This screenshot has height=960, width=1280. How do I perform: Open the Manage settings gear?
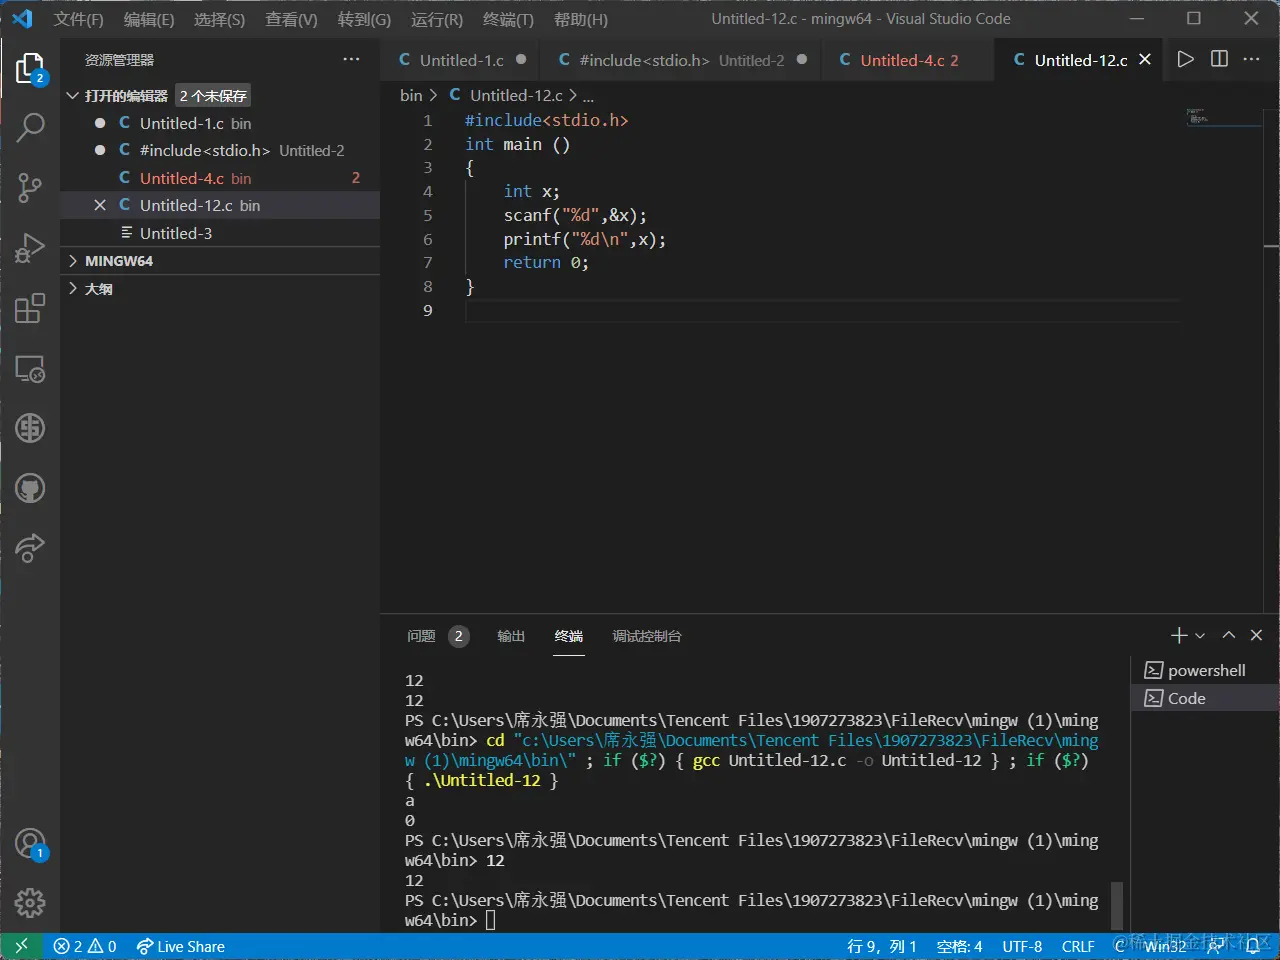point(30,903)
